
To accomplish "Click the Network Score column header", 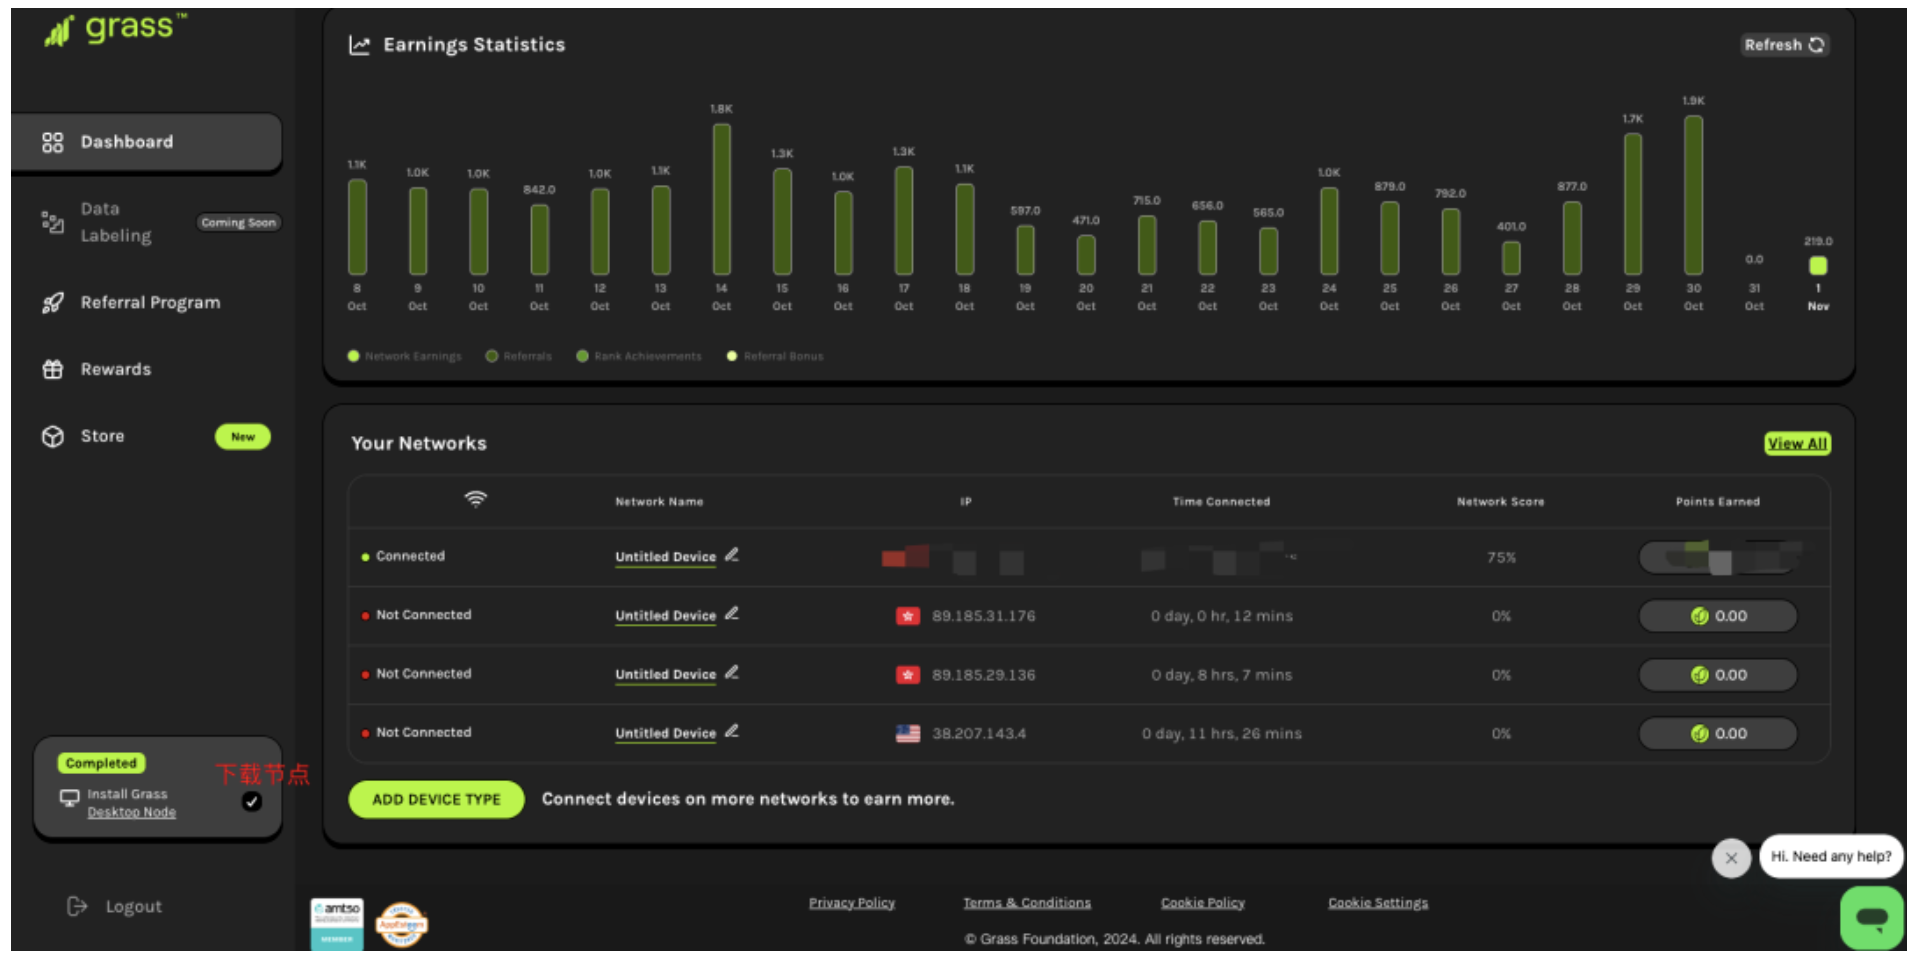I will point(1500,502).
